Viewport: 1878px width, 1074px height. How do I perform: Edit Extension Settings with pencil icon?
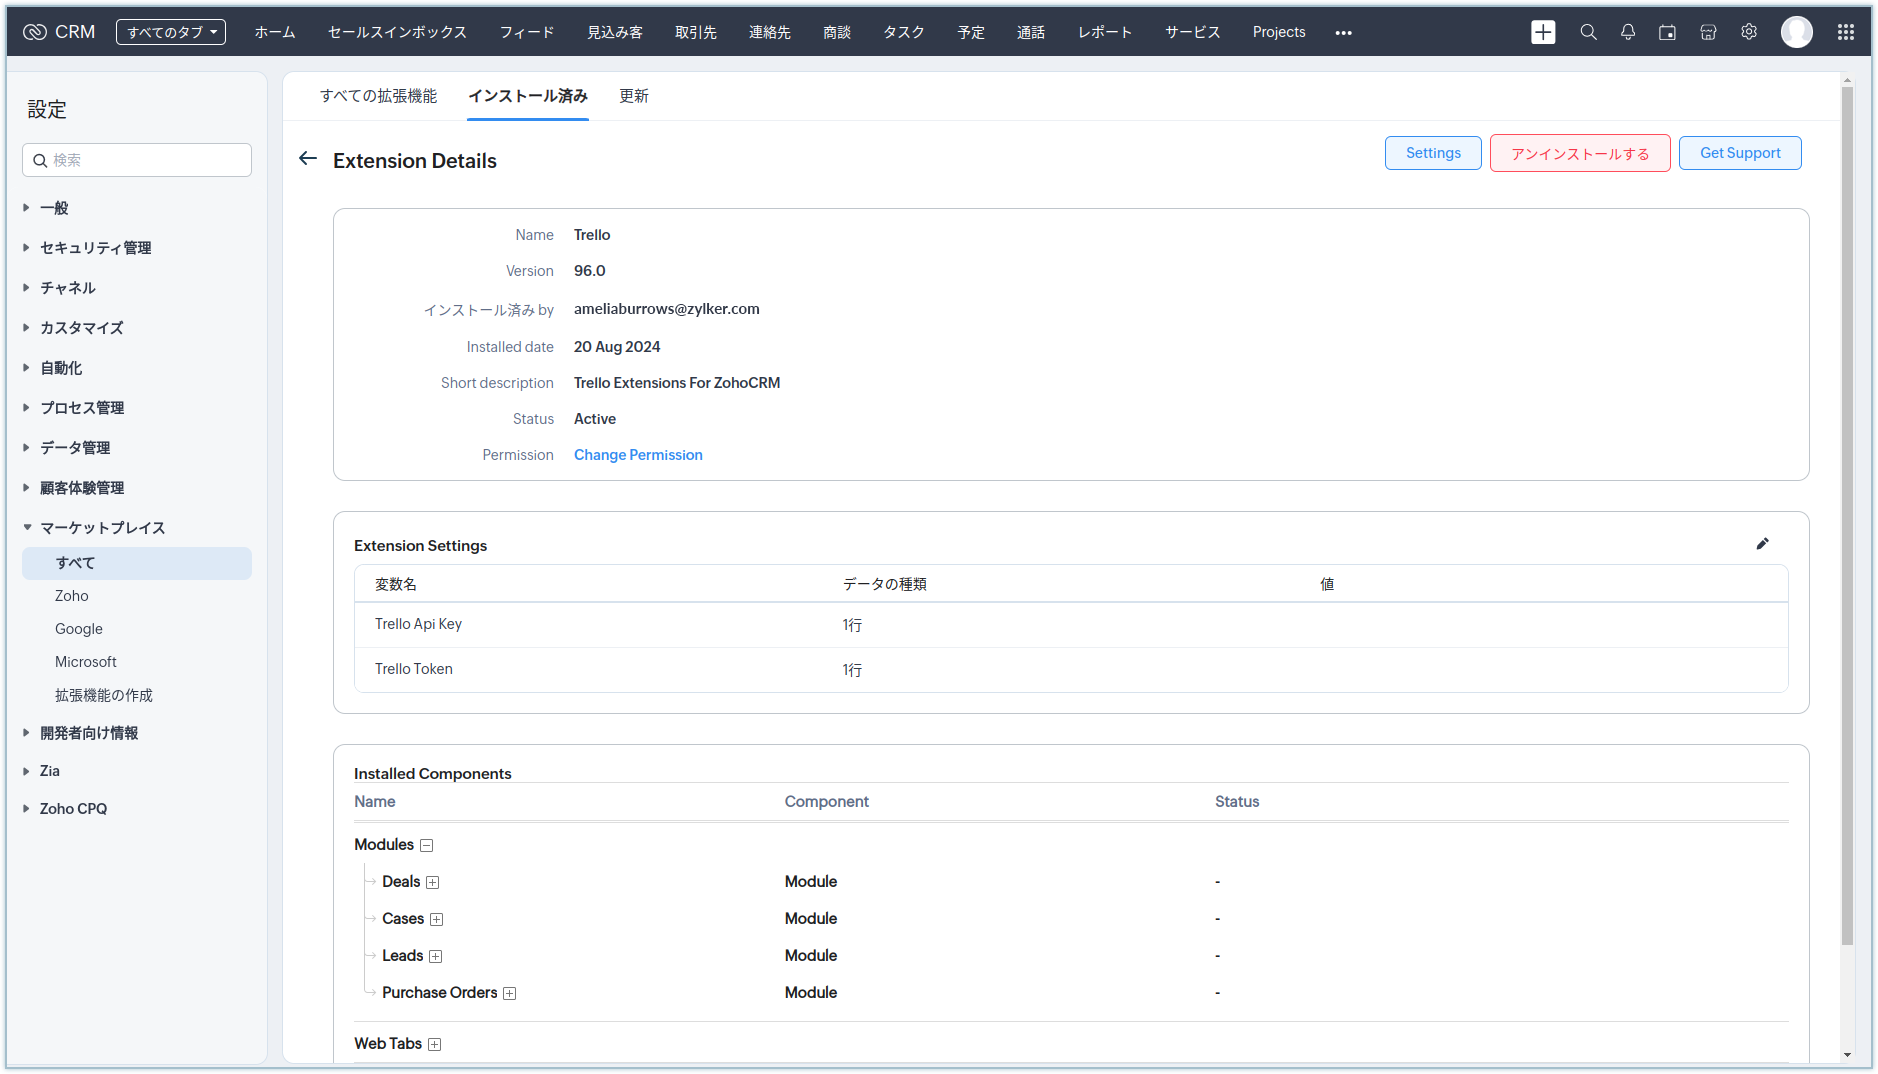pyautogui.click(x=1762, y=544)
